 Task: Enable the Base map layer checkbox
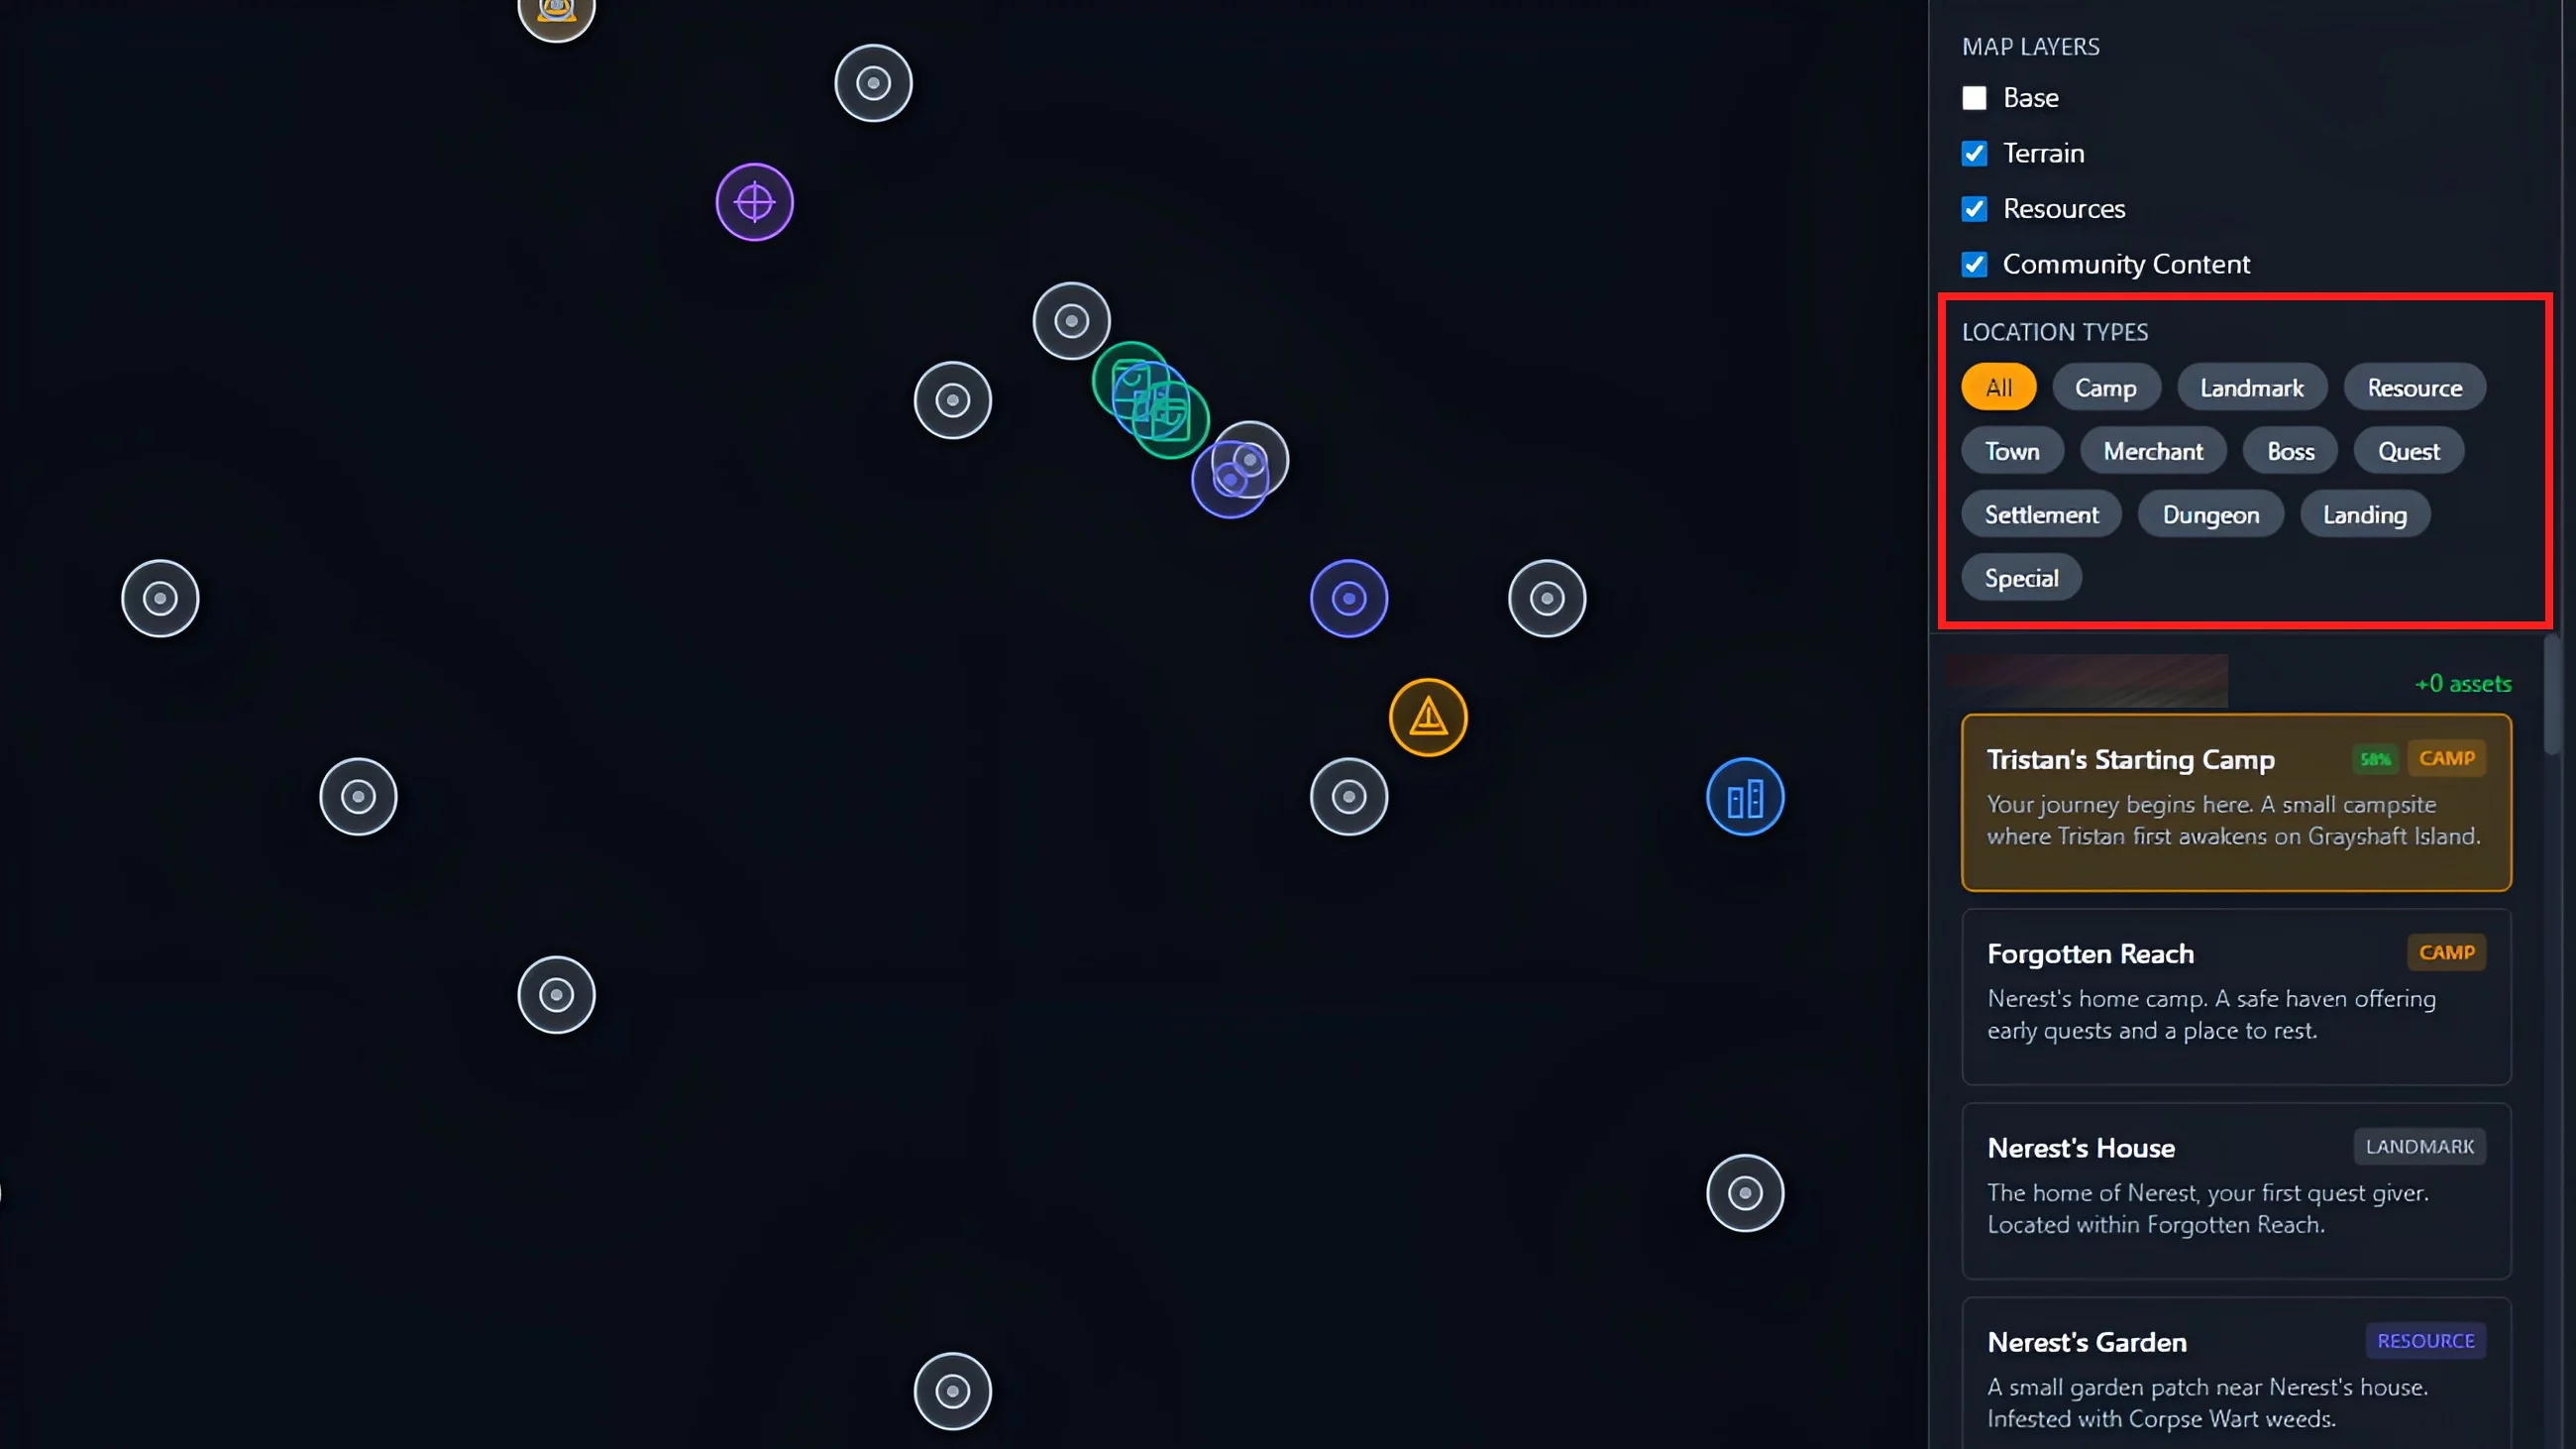point(1974,98)
